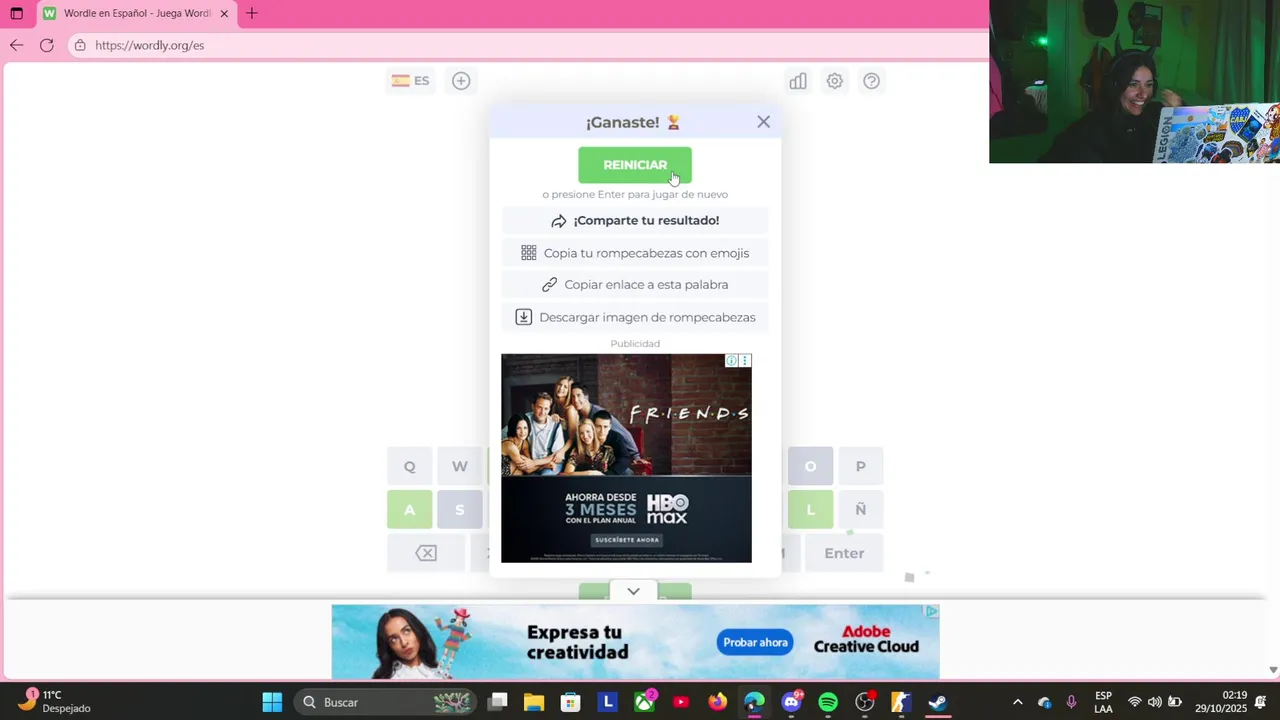Open the Xbox app on taskbar
This screenshot has width=1280, height=720.
pyautogui.click(x=644, y=702)
